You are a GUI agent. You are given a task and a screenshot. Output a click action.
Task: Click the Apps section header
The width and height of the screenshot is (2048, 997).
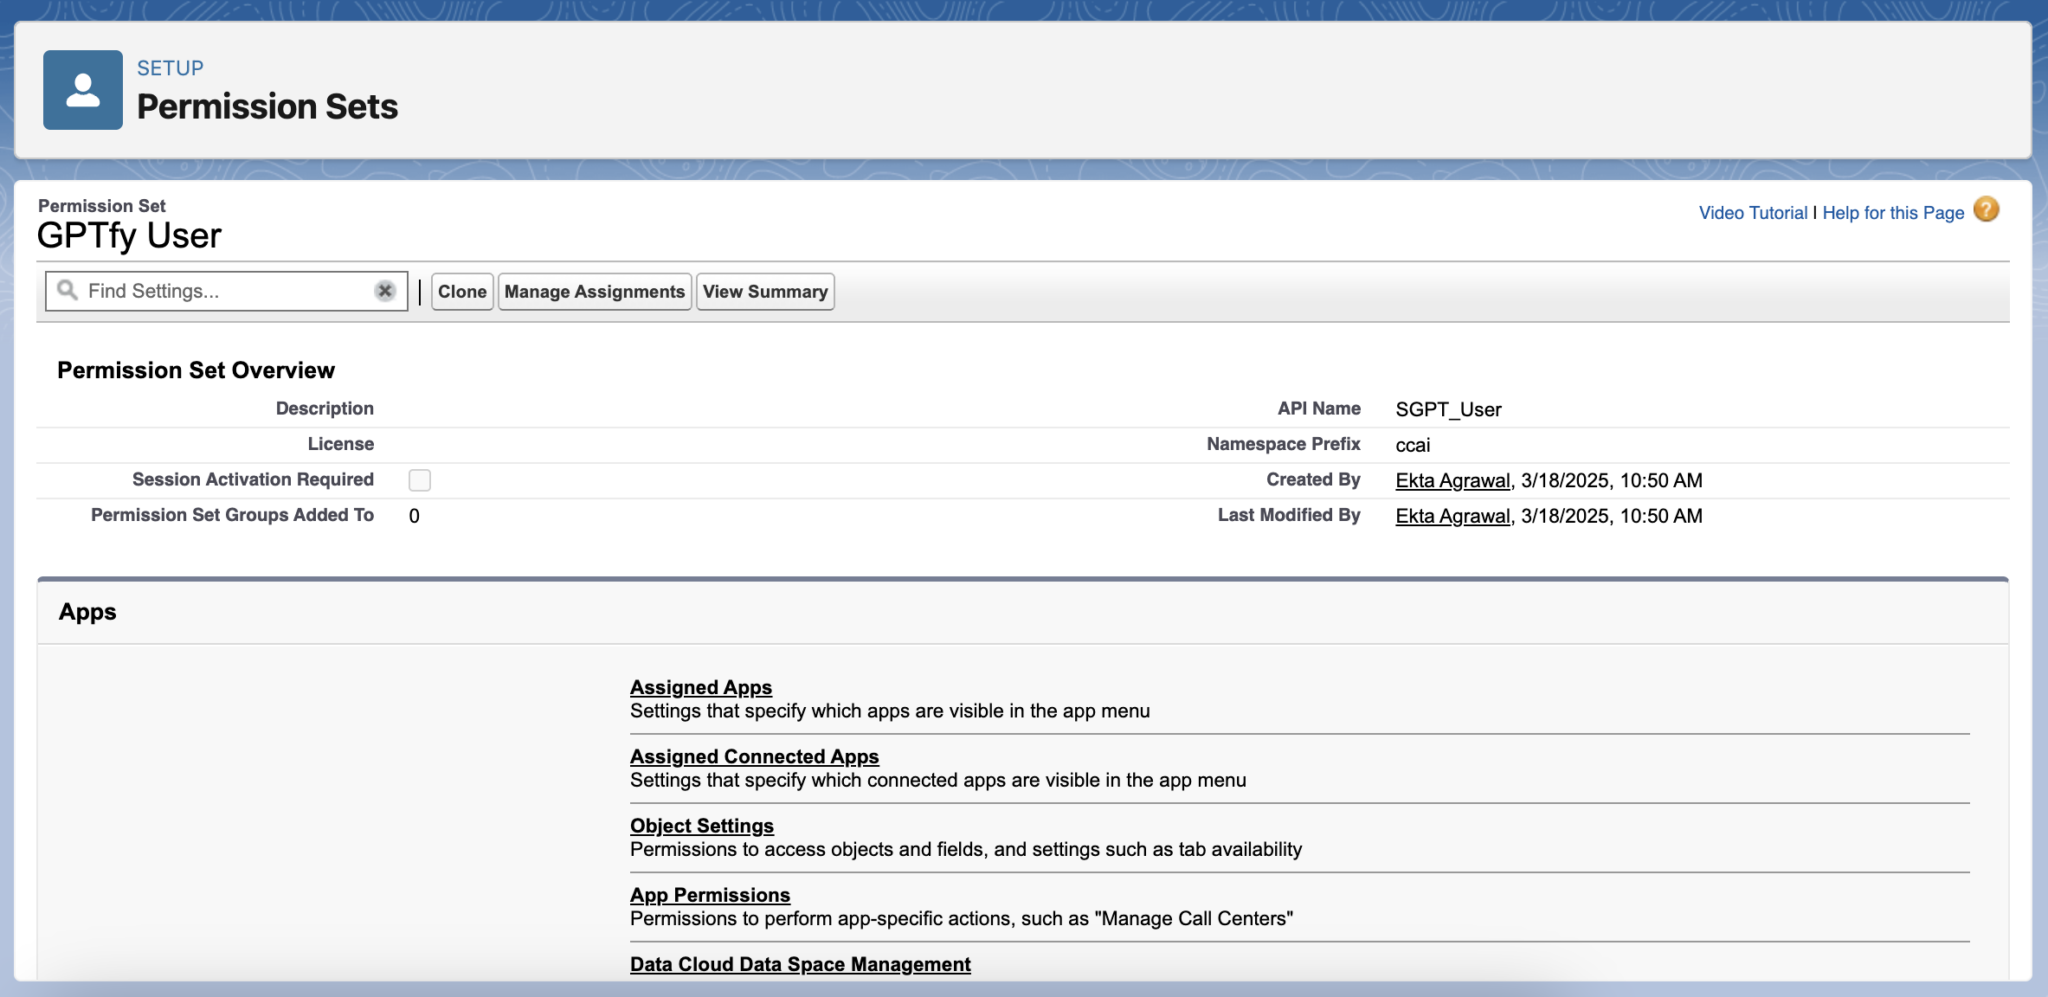88,612
